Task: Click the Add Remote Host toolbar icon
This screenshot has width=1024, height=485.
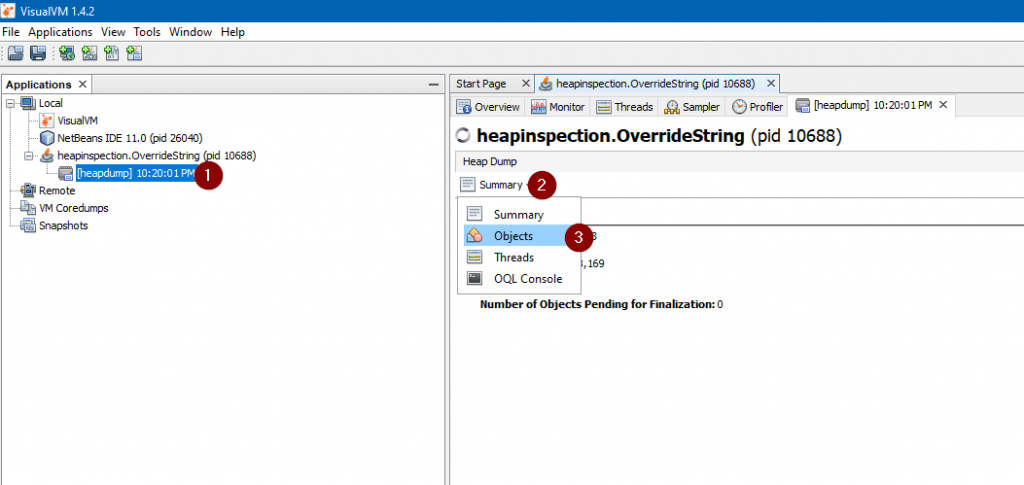Action: tap(67, 54)
